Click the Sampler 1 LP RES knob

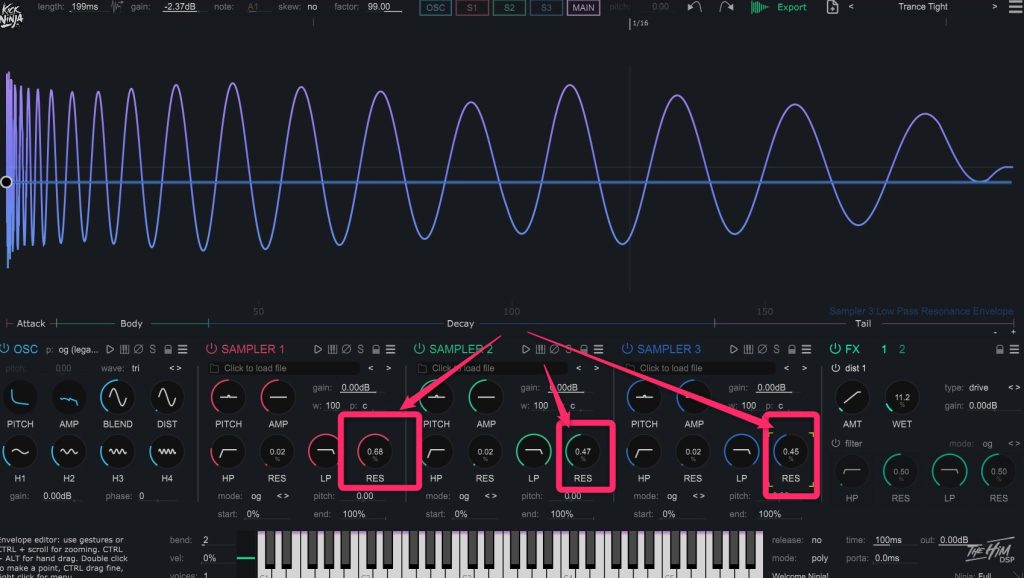(375, 452)
